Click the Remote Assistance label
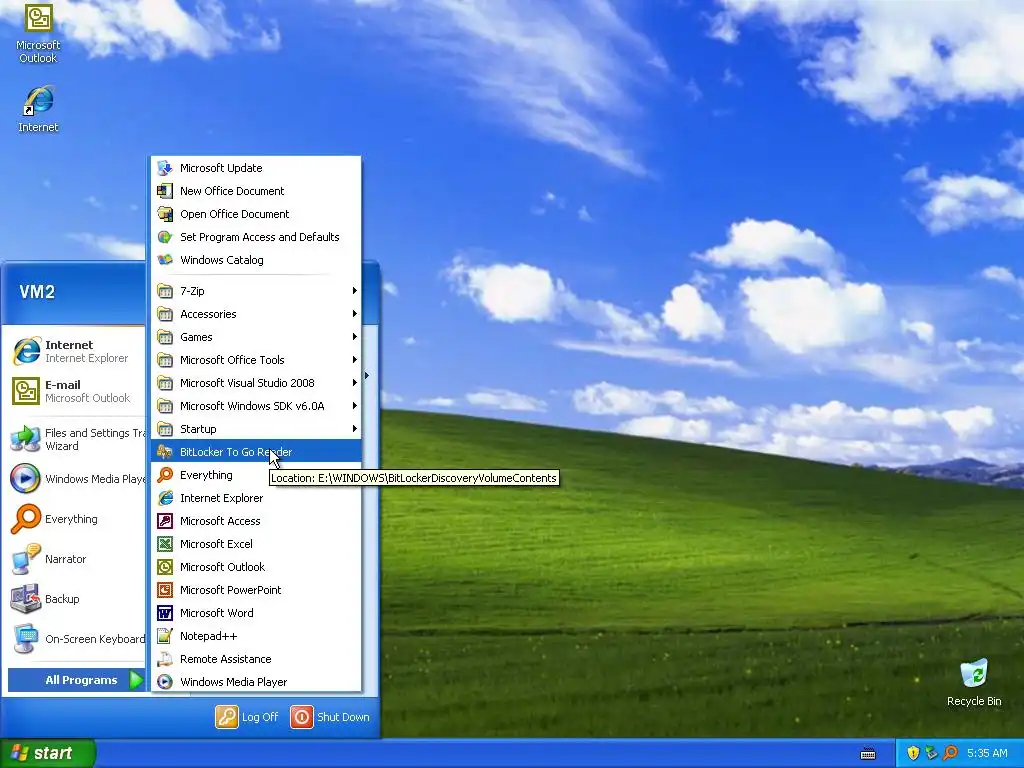 coord(225,658)
